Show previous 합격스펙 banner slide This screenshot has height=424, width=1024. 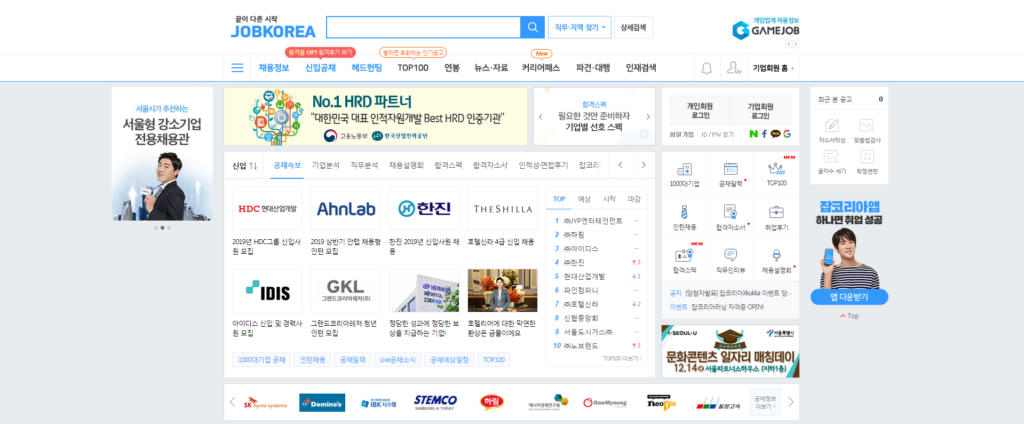[x=541, y=116]
